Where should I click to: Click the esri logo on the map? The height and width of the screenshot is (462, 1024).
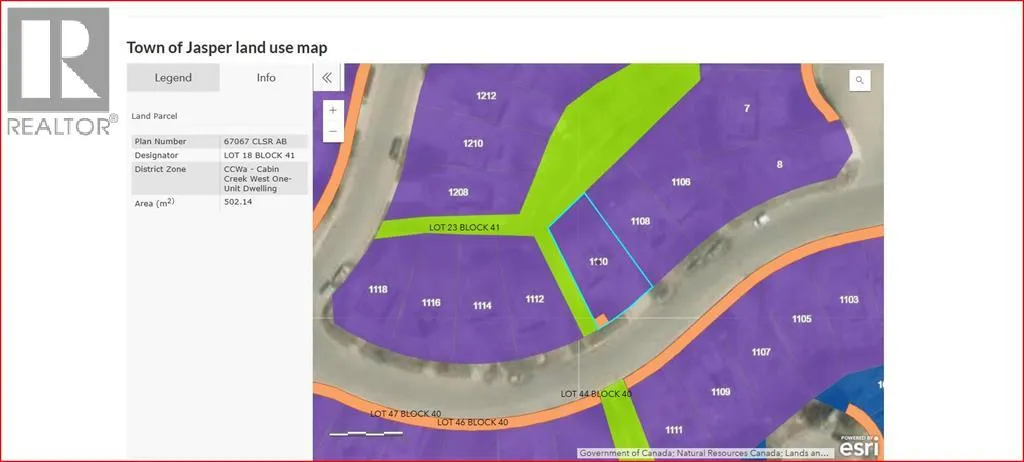[x=859, y=446]
